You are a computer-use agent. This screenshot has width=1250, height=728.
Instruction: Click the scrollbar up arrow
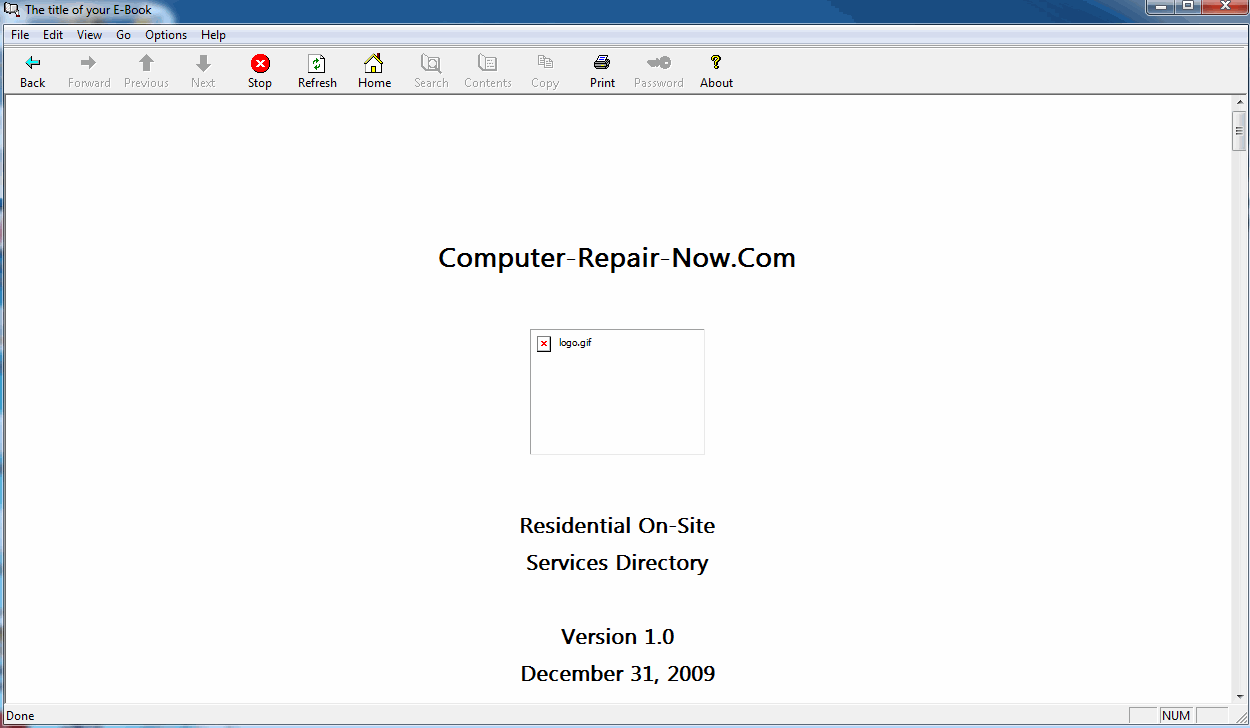click(x=1239, y=104)
